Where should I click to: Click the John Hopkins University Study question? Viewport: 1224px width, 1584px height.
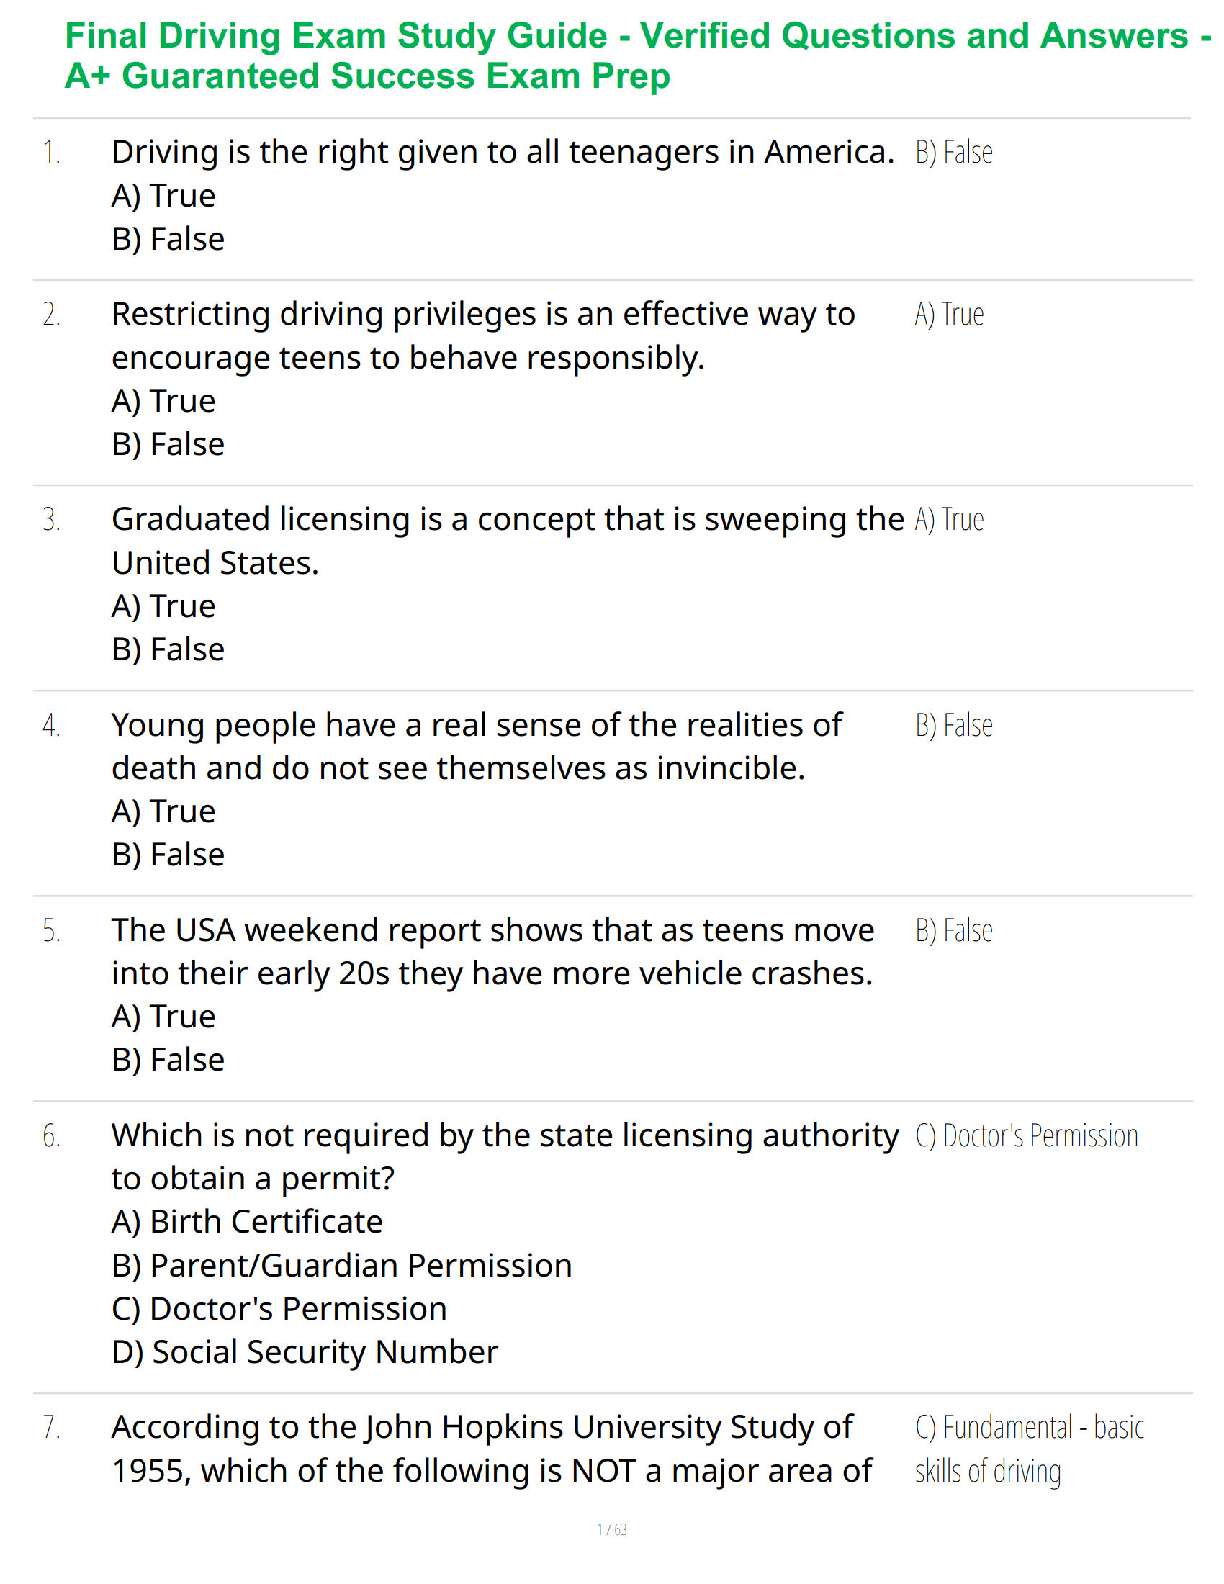[492, 1448]
